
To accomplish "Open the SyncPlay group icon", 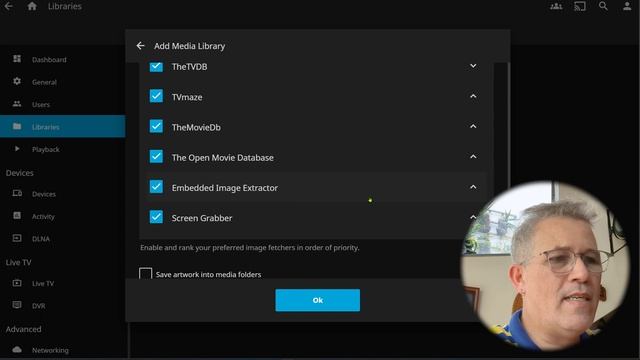I will 556,6.
